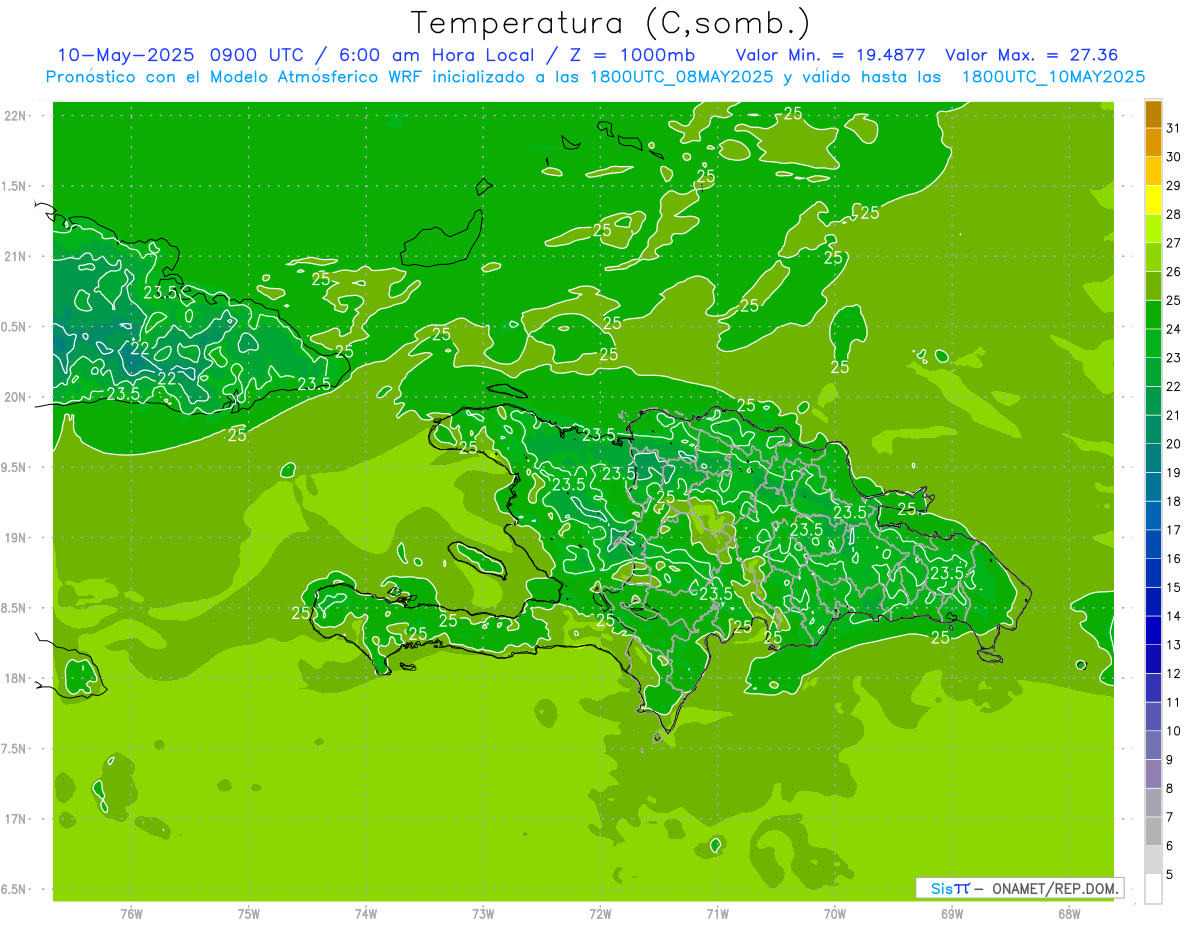Click the 71W longitude axis label
The width and height of the screenshot is (1200, 927).
point(717,914)
